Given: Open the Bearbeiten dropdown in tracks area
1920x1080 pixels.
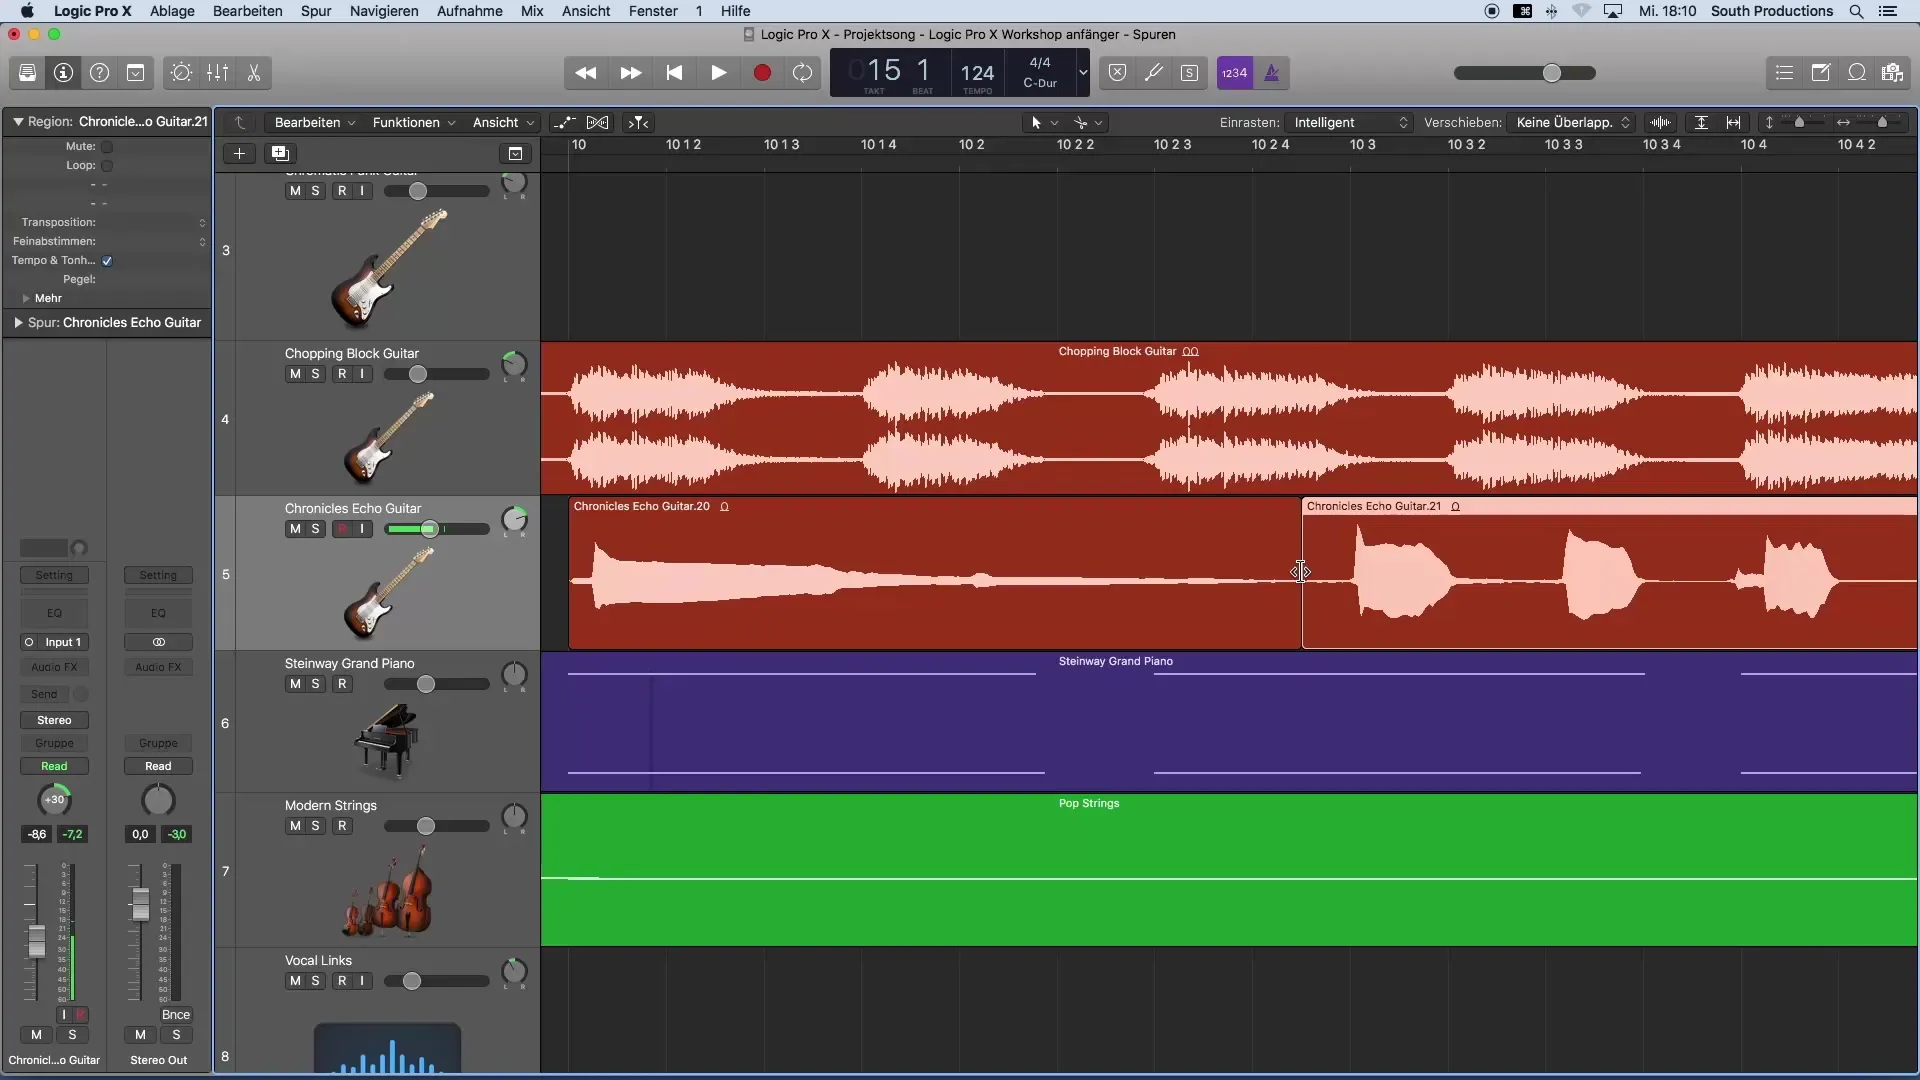Looking at the screenshot, I should pos(315,123).
